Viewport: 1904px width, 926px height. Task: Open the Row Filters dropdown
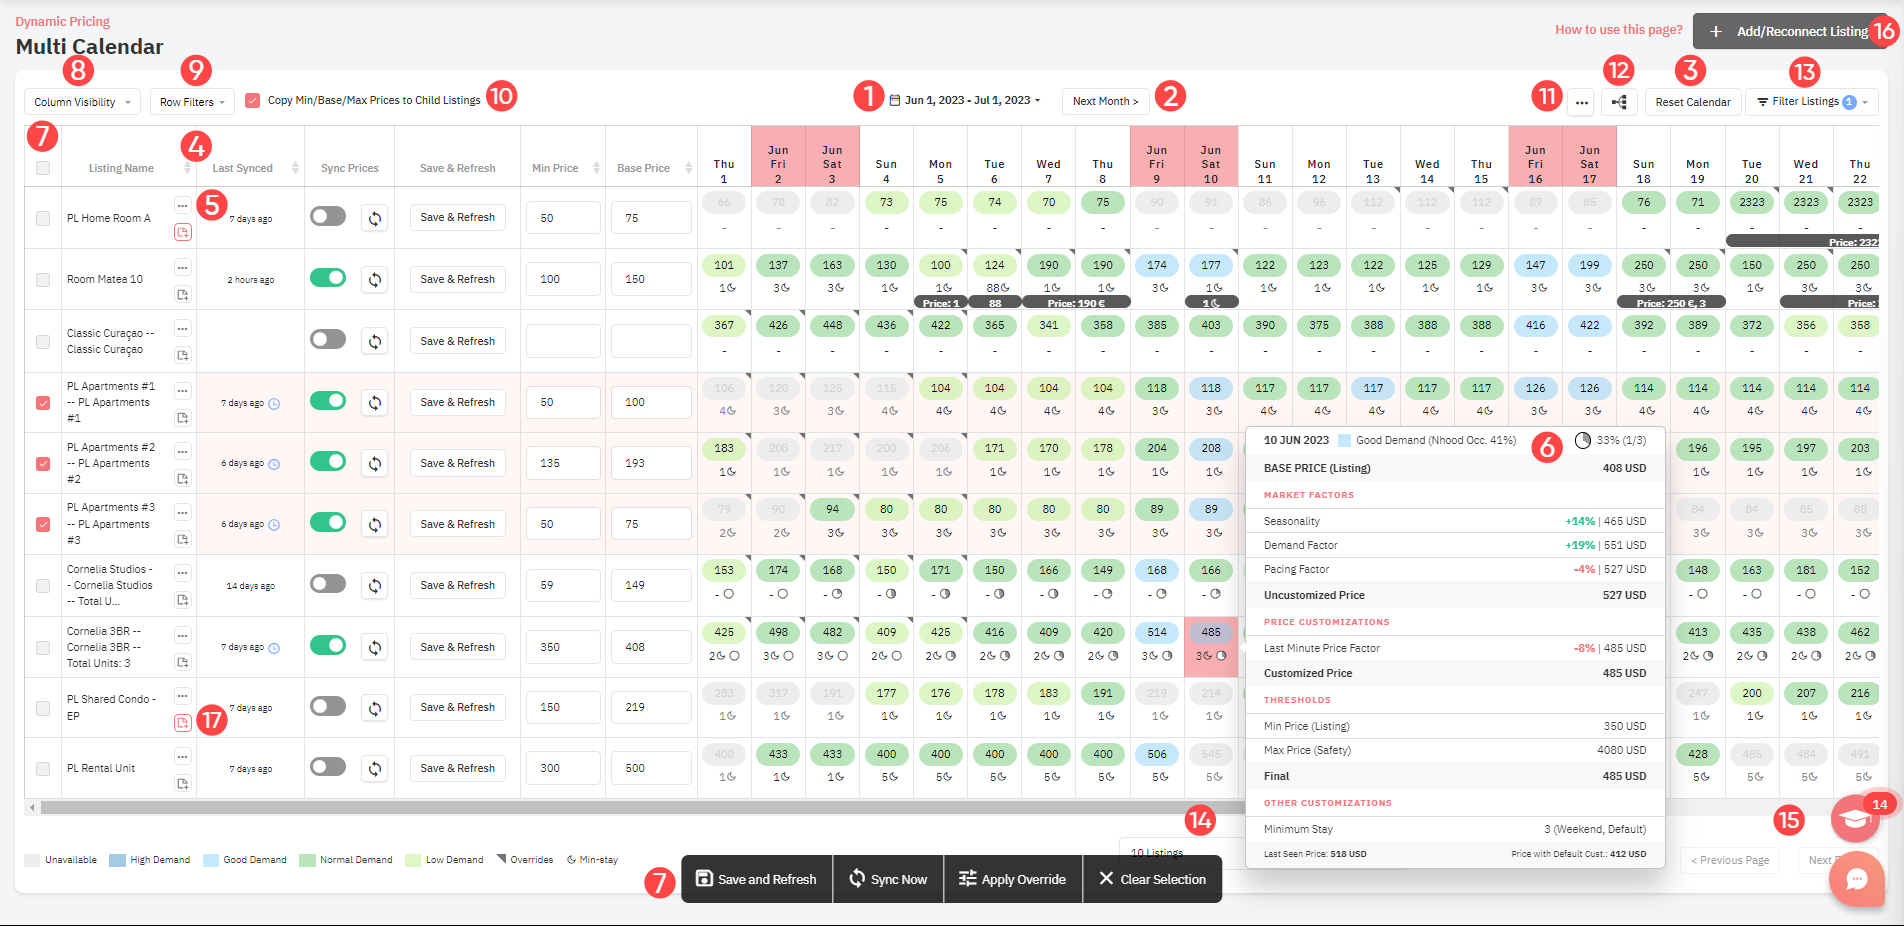coord(192,101)
